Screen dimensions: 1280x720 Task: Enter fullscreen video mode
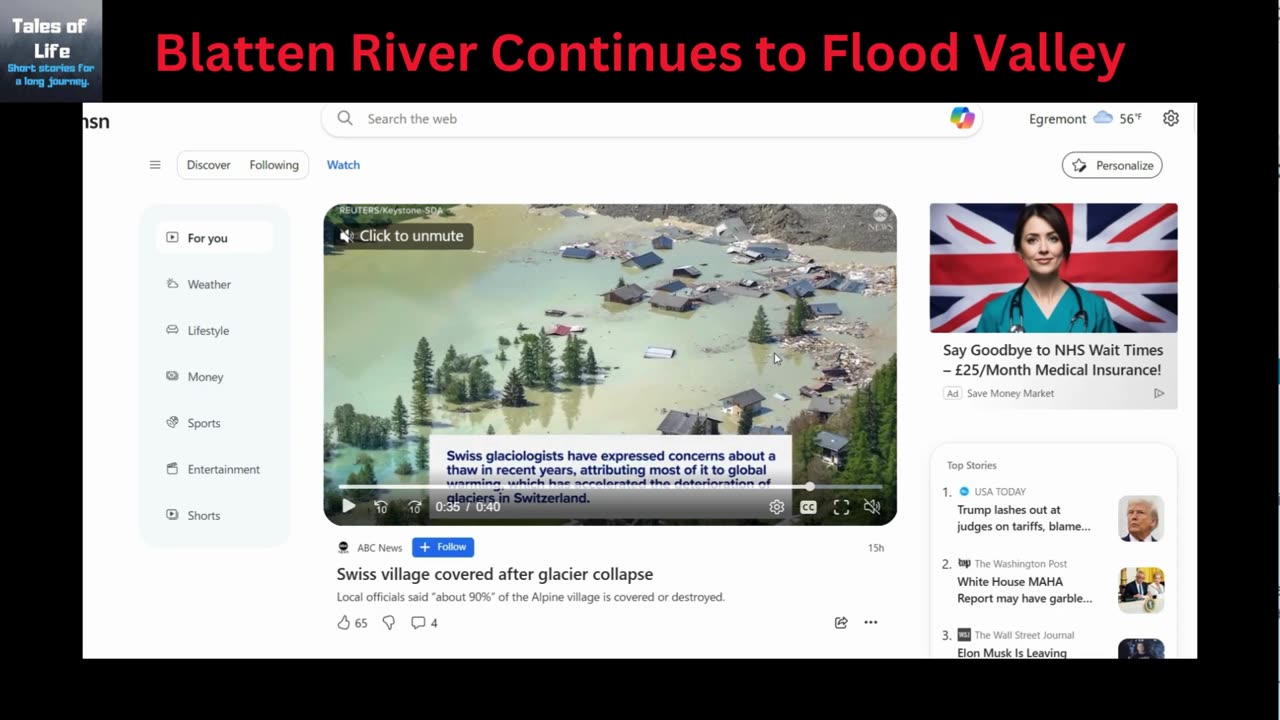tap(841, 507)
